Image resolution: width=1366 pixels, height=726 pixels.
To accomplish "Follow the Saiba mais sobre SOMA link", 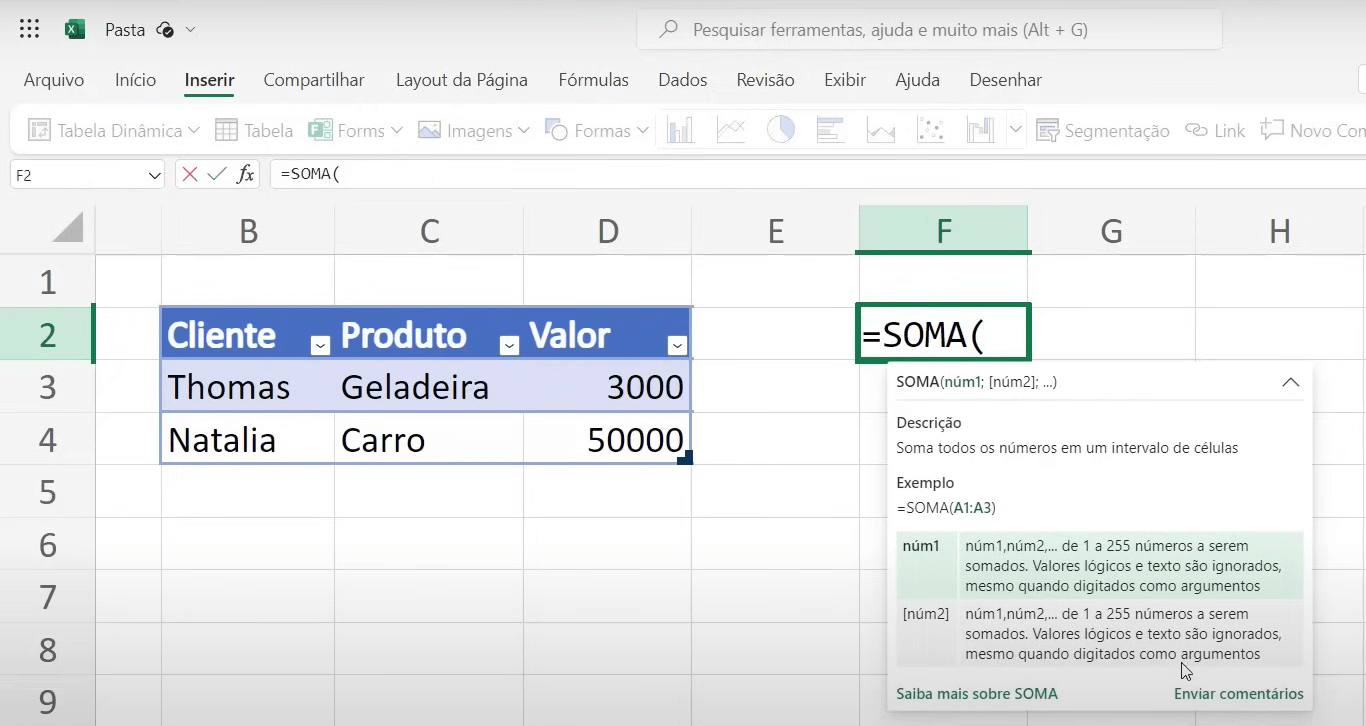I will click(976, 693).
